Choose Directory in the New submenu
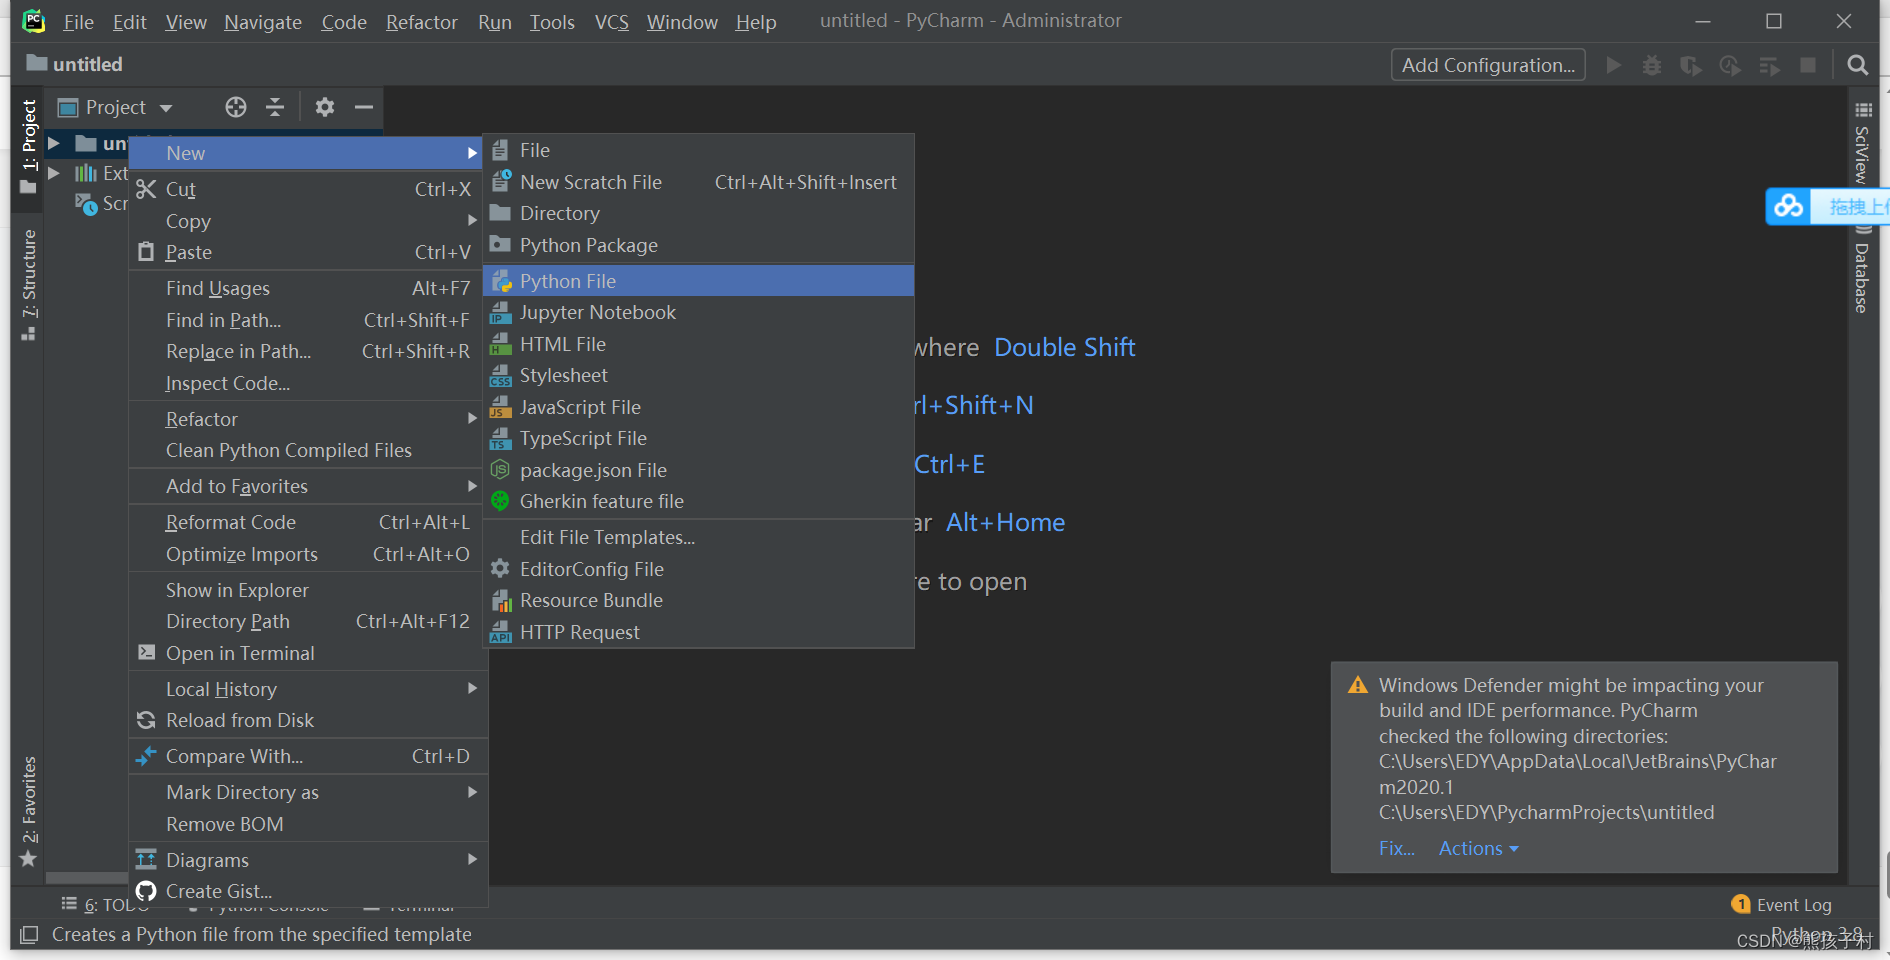Screen dimensions: 1890x960 (698, 213)
